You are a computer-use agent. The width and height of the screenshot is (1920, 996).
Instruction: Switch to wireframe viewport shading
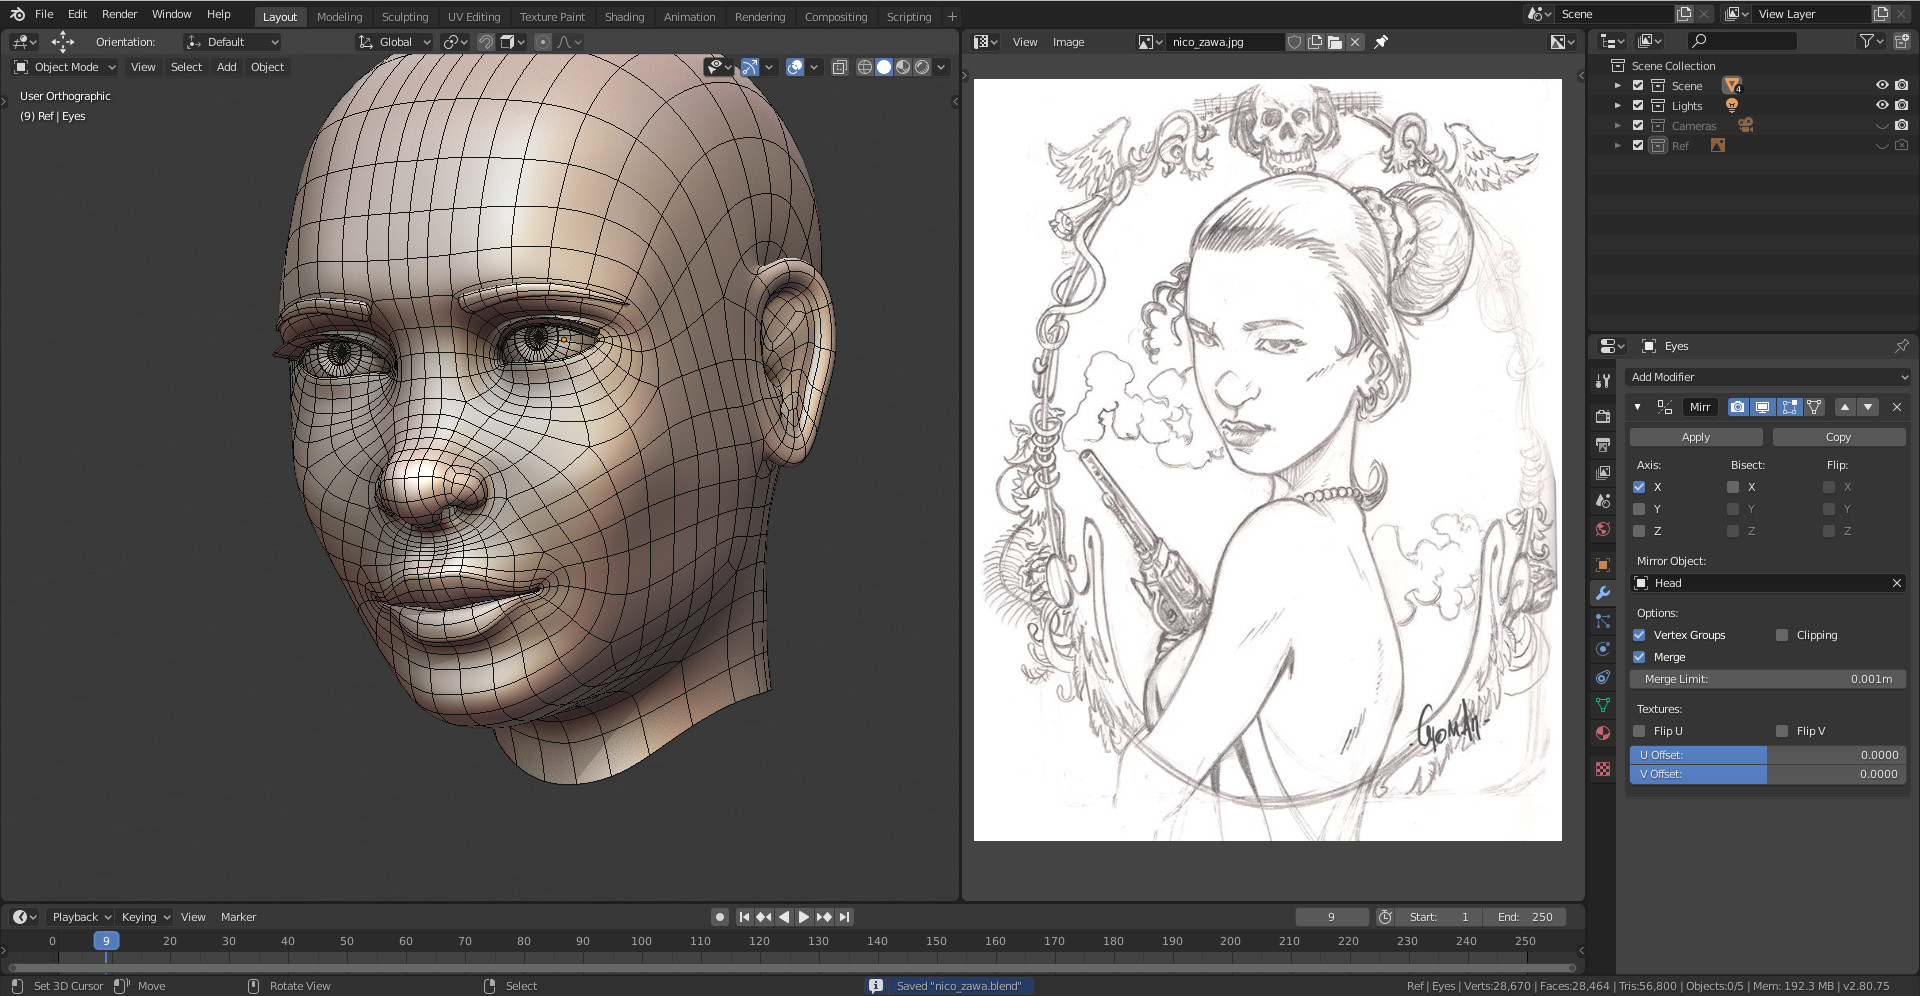point(865,67)
